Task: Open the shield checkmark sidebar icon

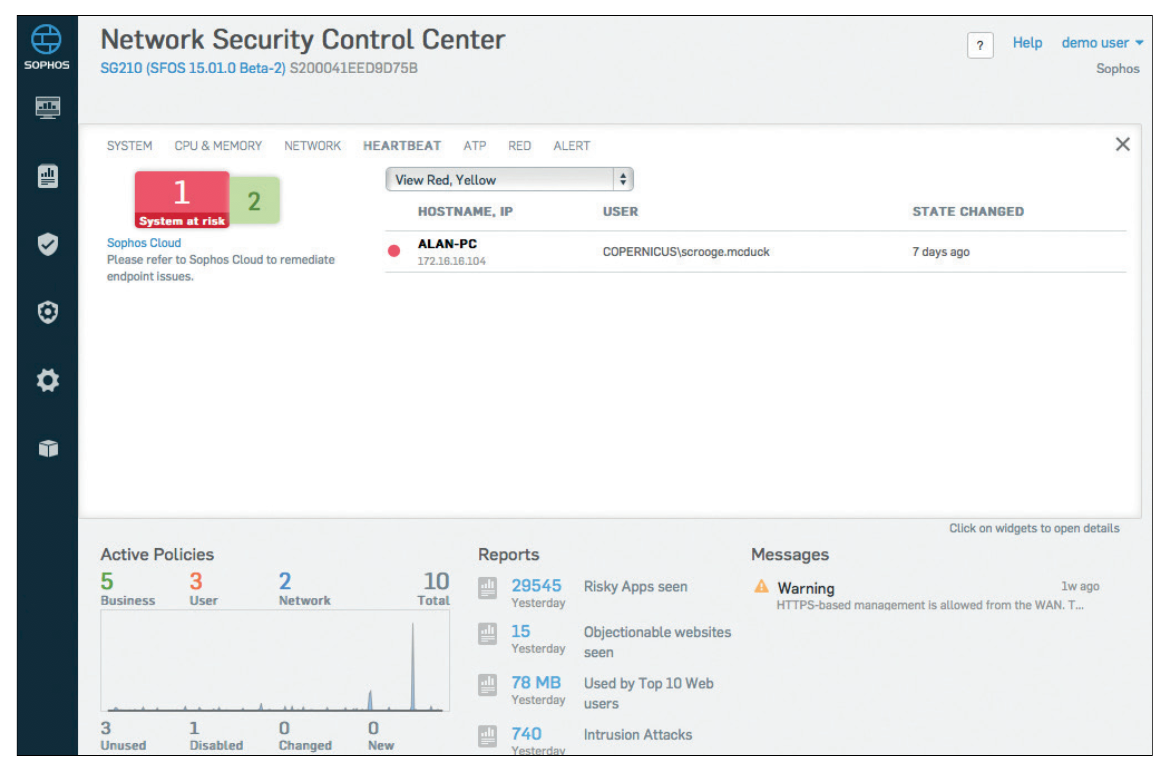Action: point(48,244)
